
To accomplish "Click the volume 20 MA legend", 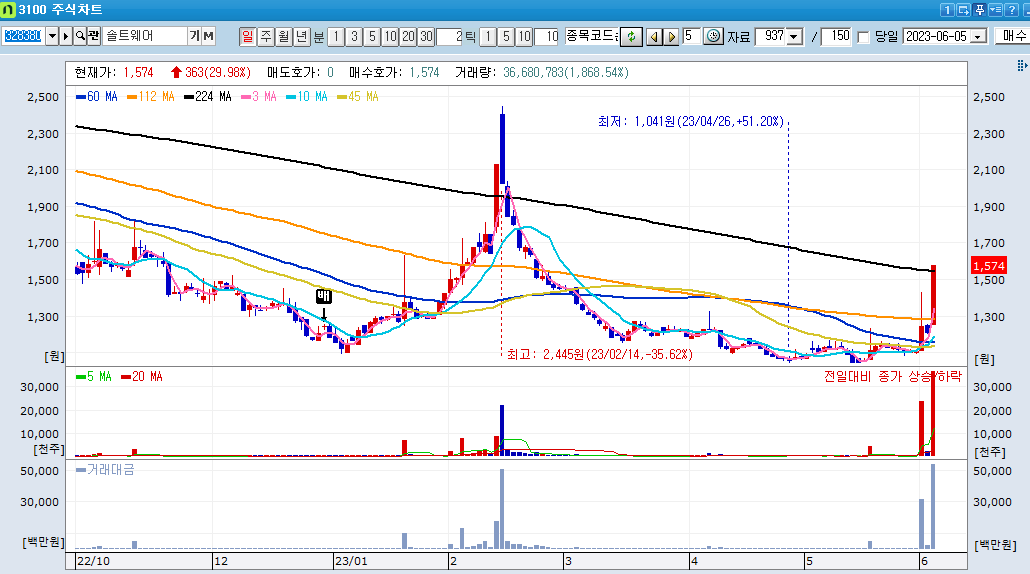I will [142, 376].
